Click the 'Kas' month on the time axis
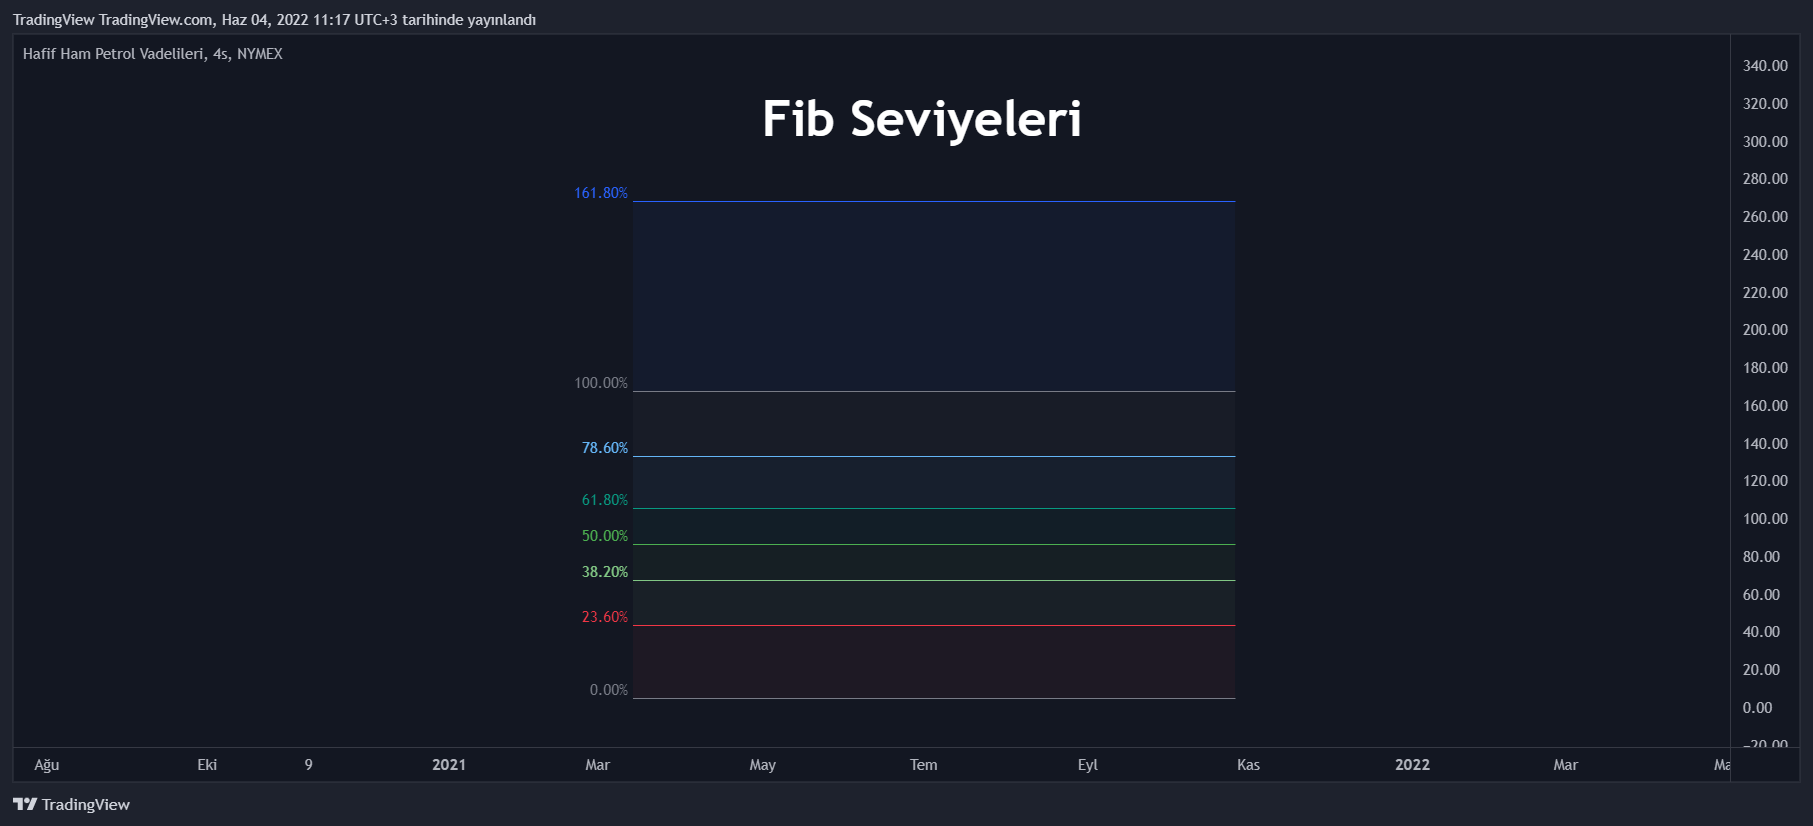 (x=1248, y=765)
